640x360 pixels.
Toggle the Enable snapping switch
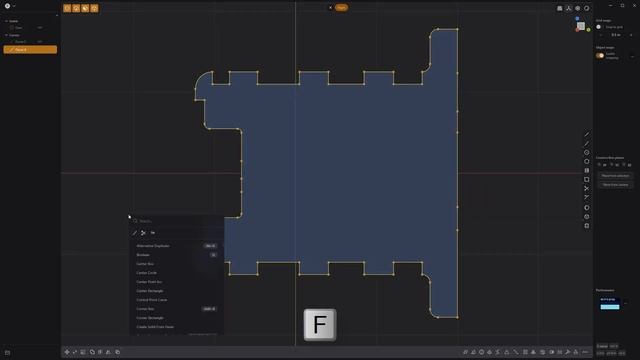(x=600, y=56)
